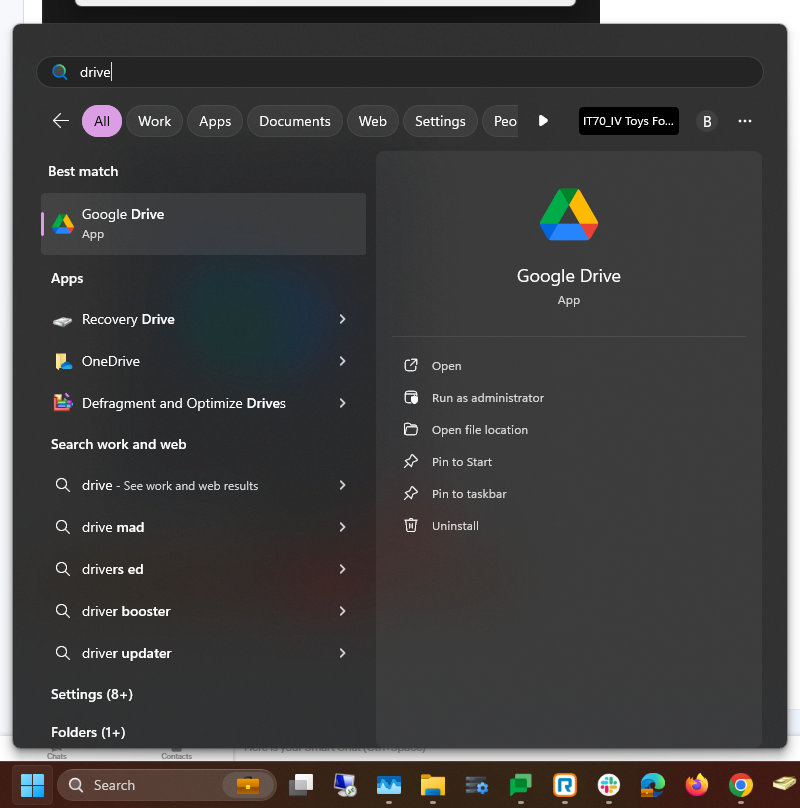The image size is (800, 808).
Task: Expand 'drive - See work and web results' chevron
Action: click(342, 485)
